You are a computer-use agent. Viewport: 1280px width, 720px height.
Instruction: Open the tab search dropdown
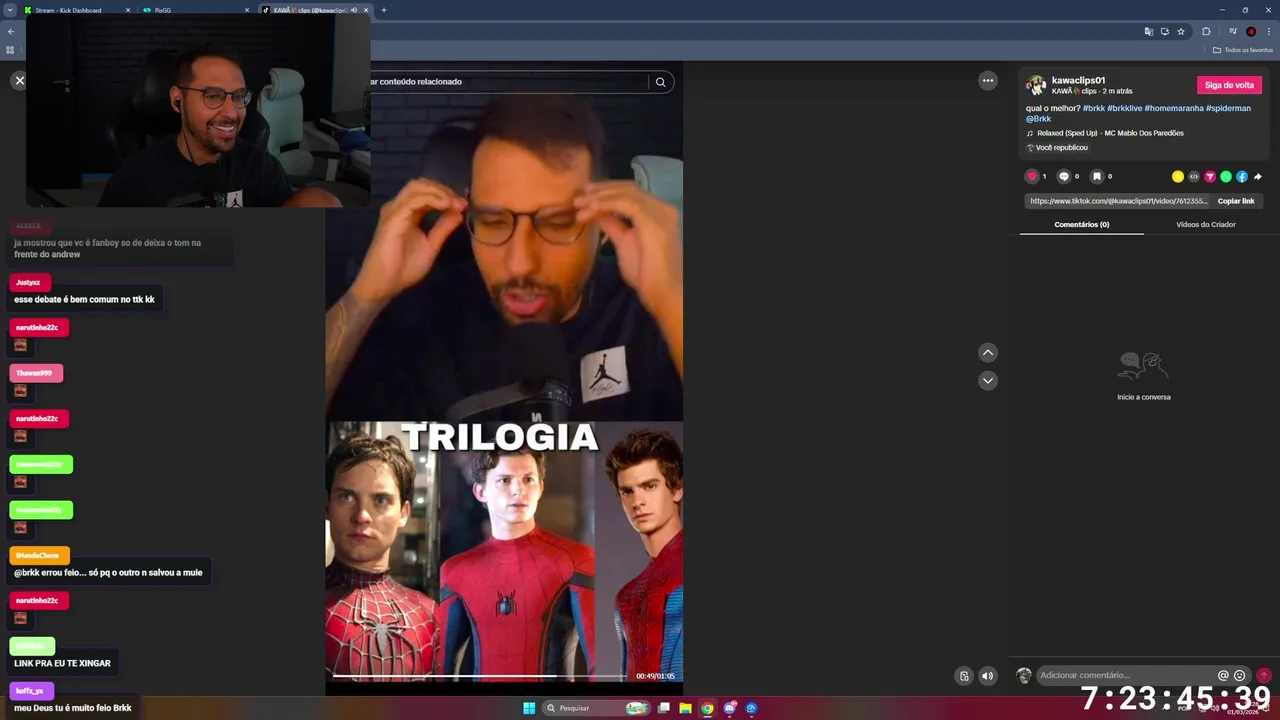(x=8, y=10)
